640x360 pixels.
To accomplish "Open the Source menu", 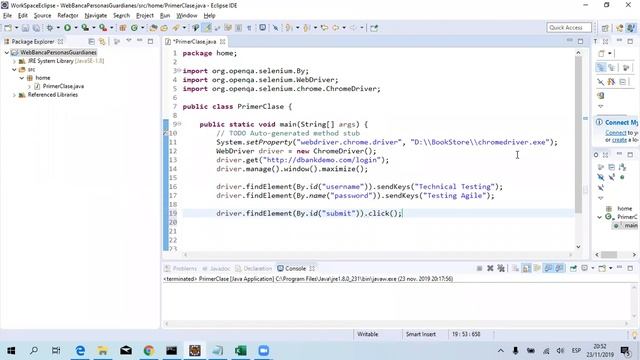I will (42, 16).
